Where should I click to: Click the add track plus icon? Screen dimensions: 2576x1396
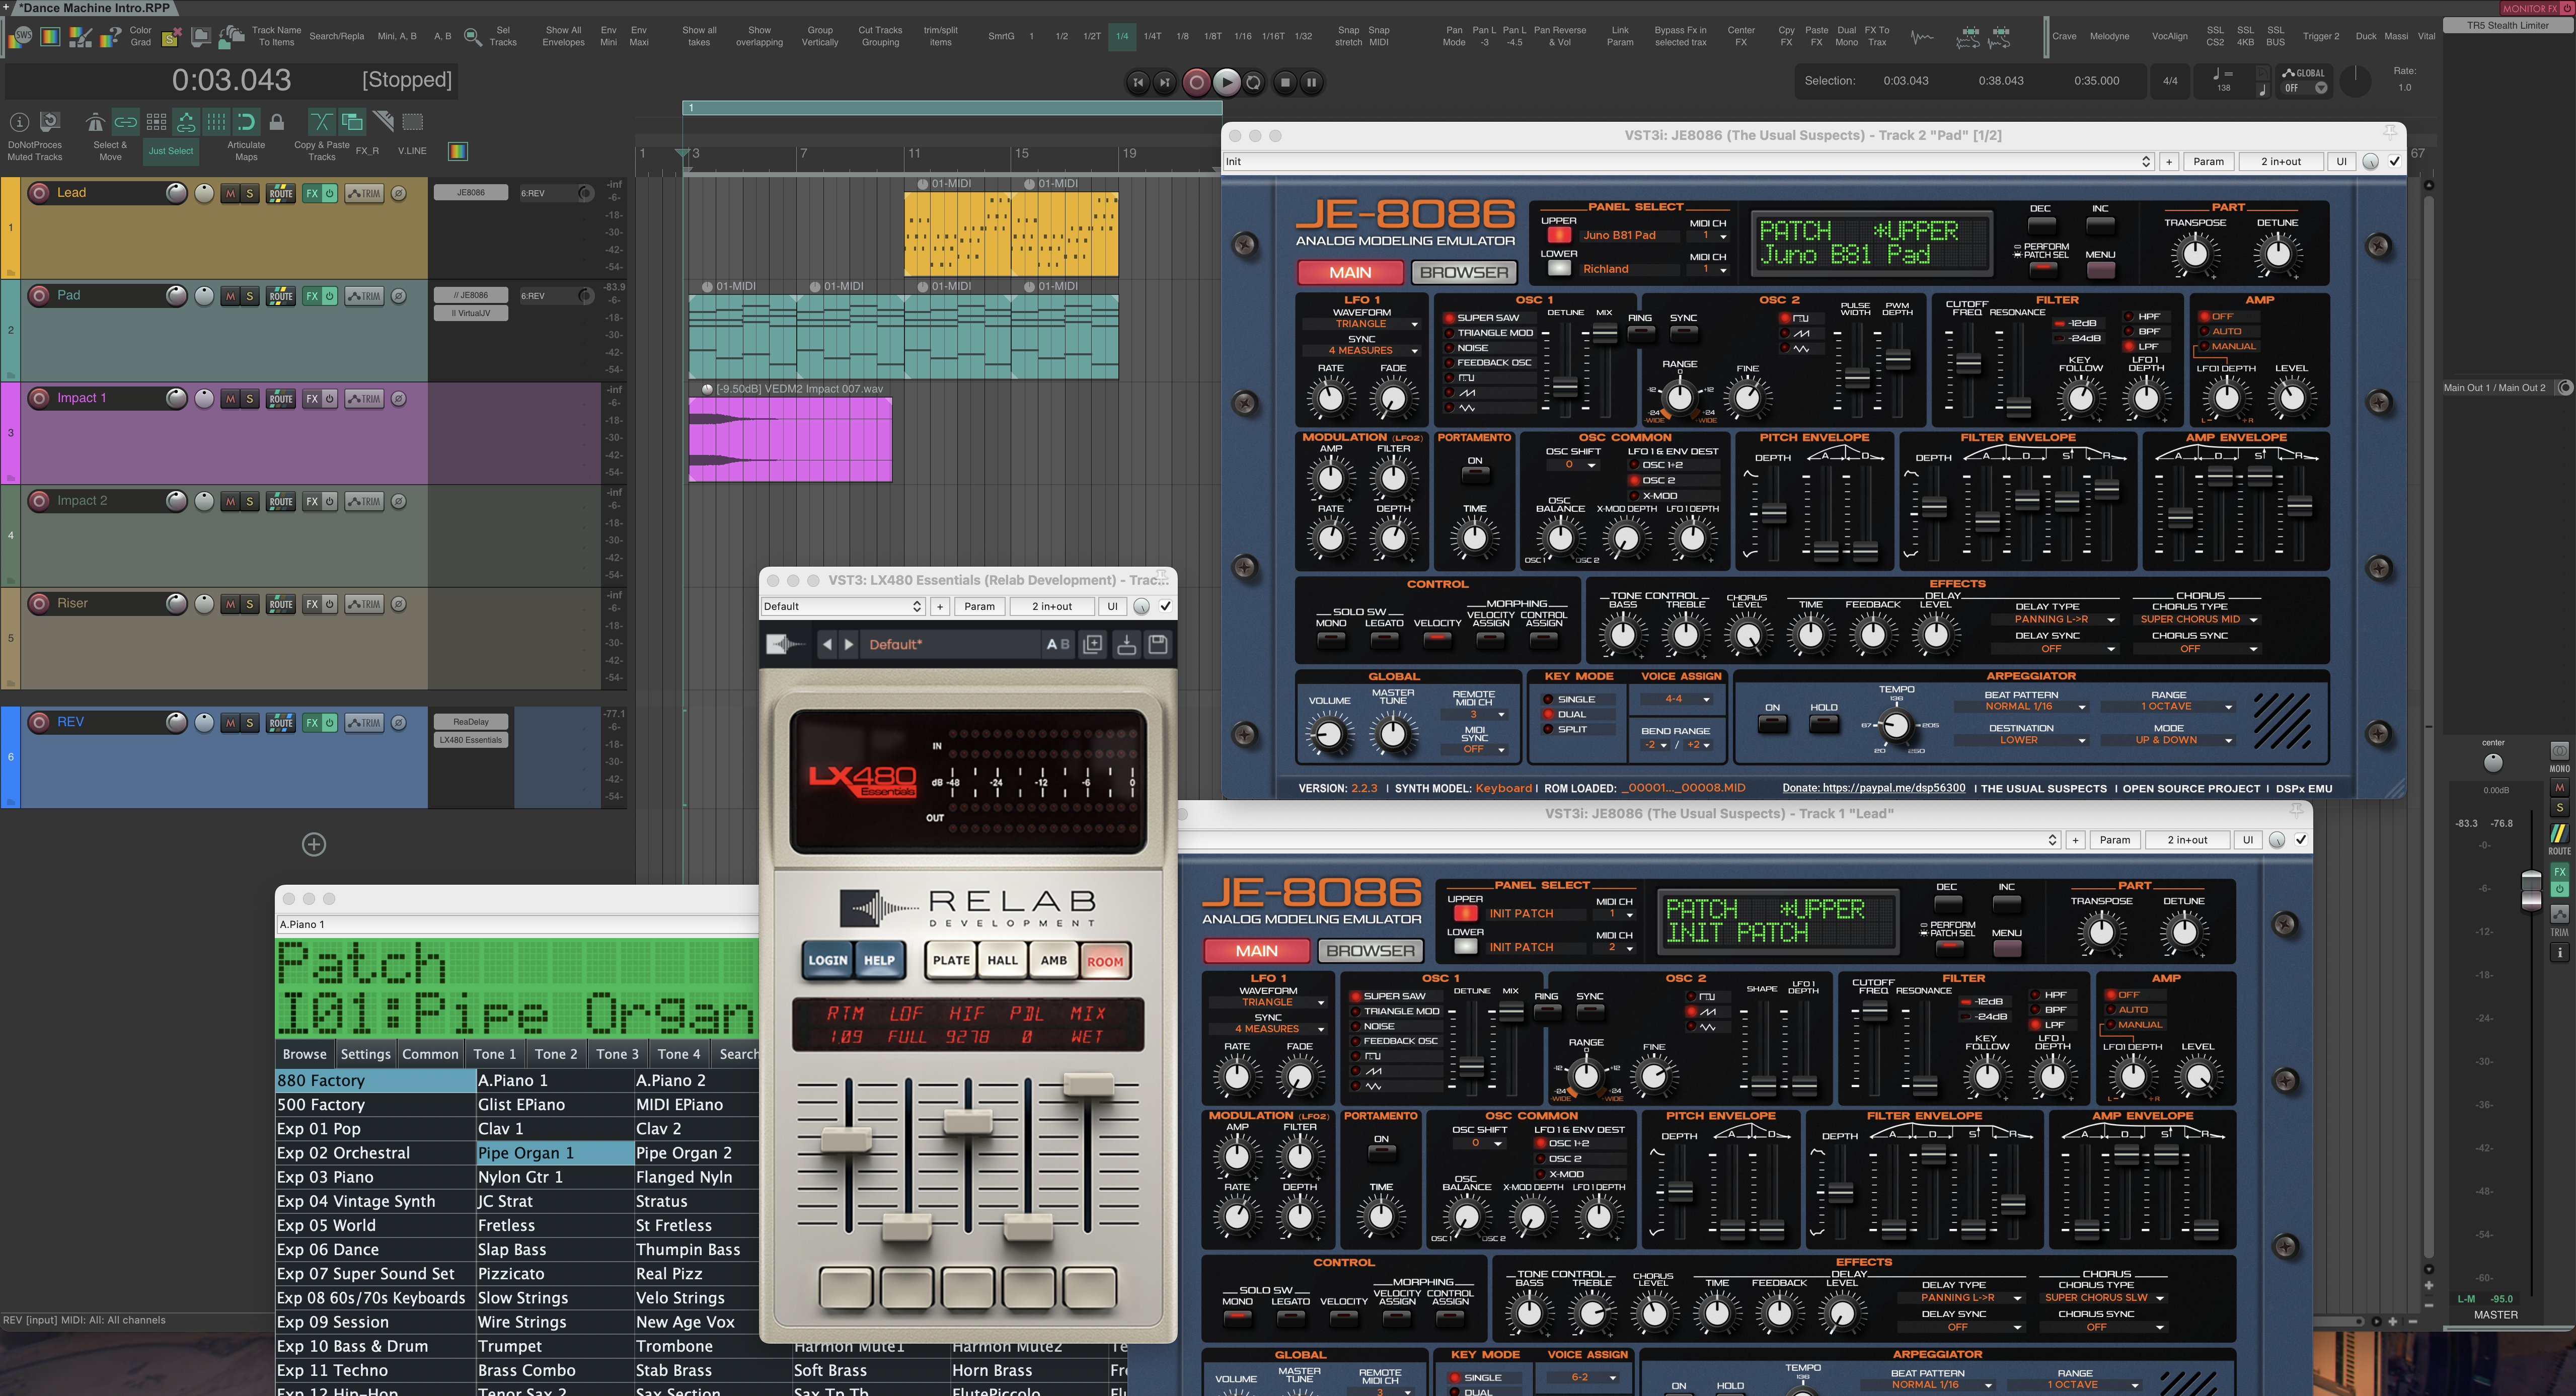313,844
